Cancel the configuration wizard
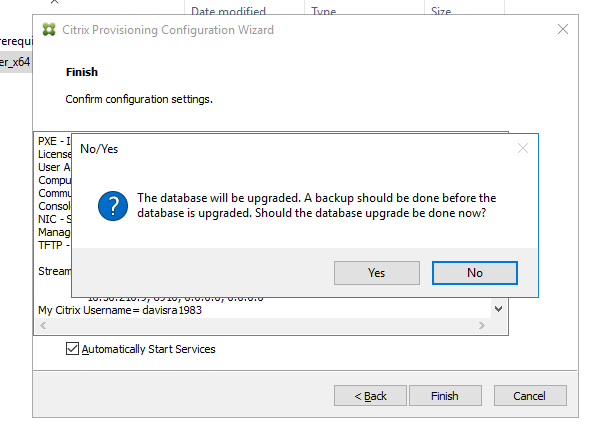Screen dimensions: 601x447 (x=530, y=396)
